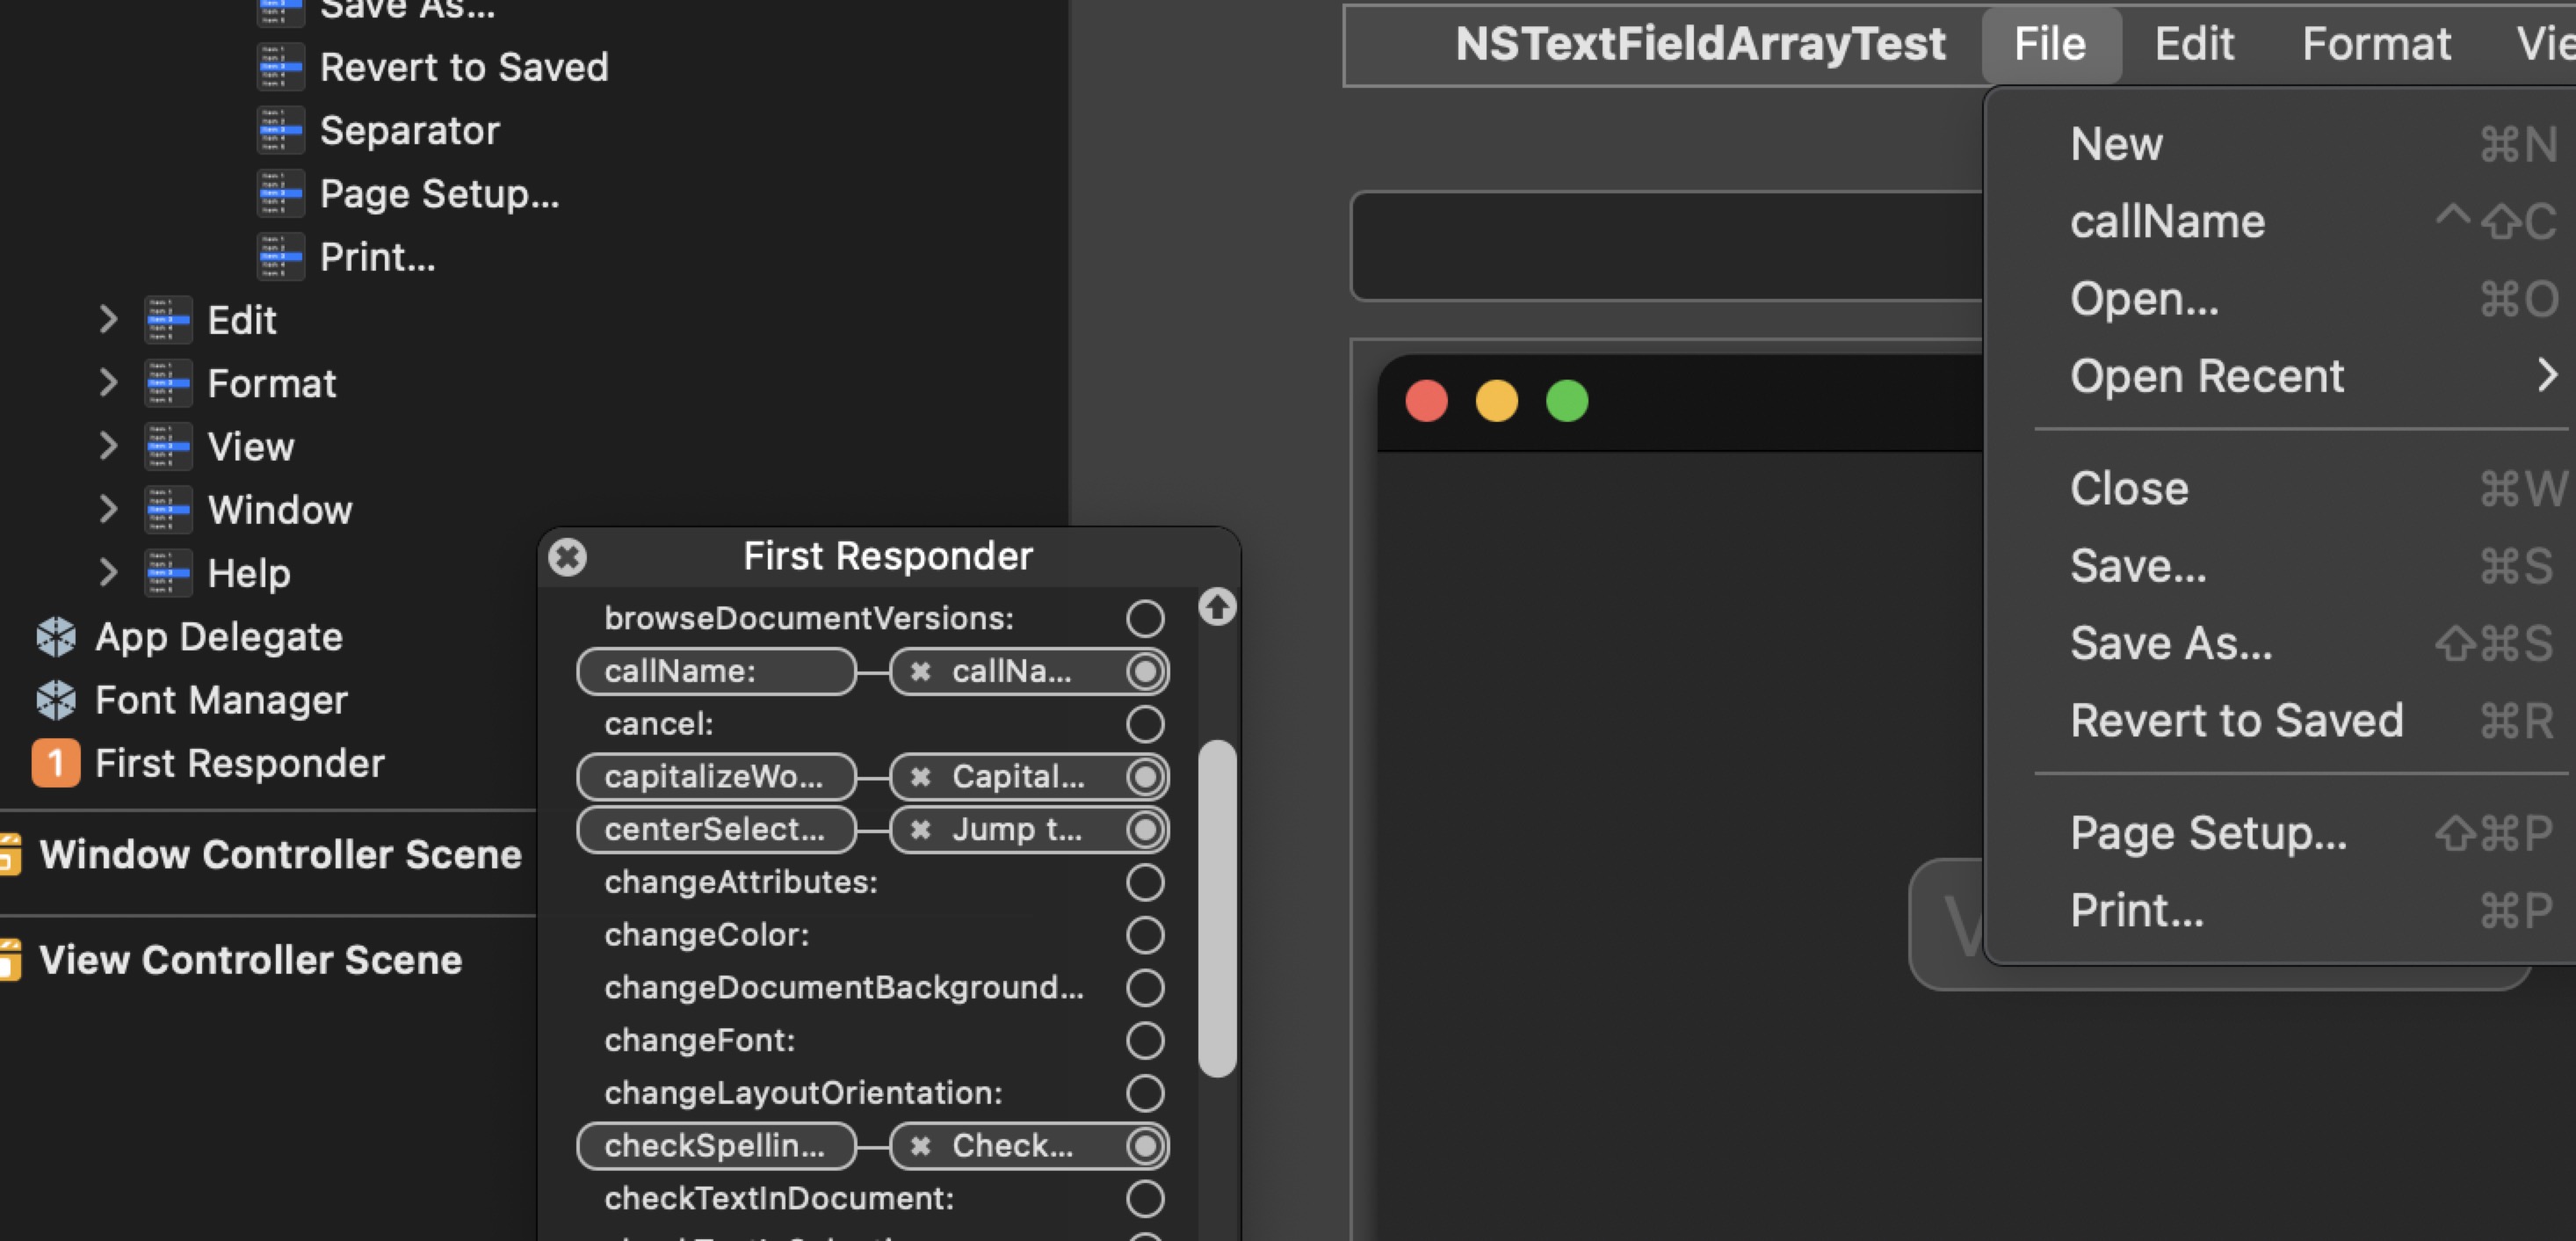Click the filled connection indicator for callName:
The image size is (2576, 1241).
(x=1146, y=672)
